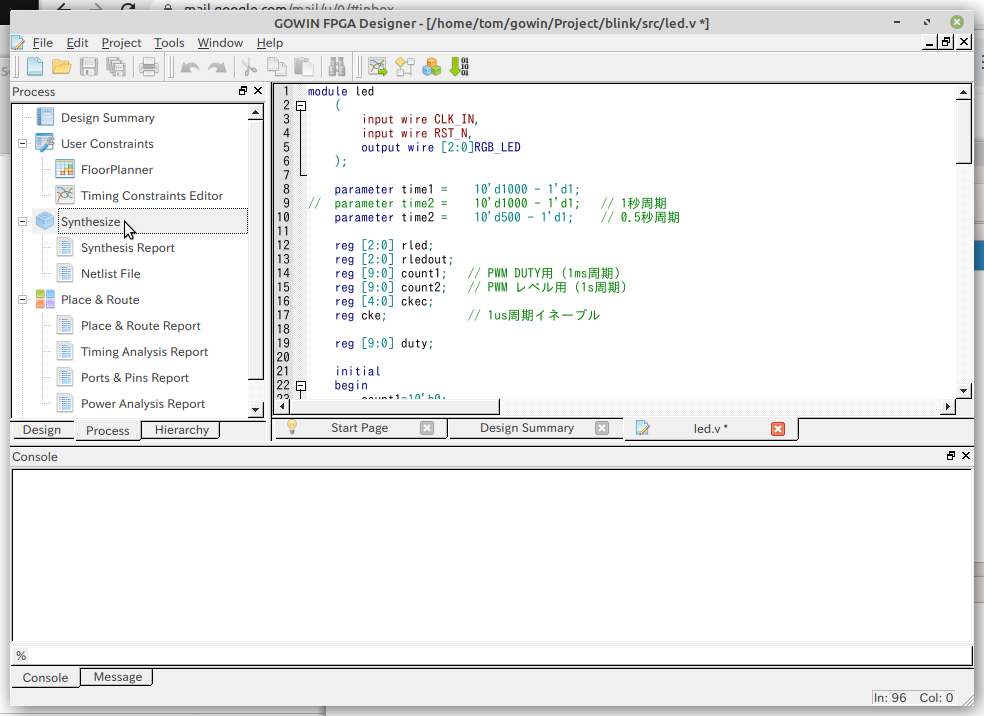
Task: Switch to the Start Page tab
Action: (360, 428)
